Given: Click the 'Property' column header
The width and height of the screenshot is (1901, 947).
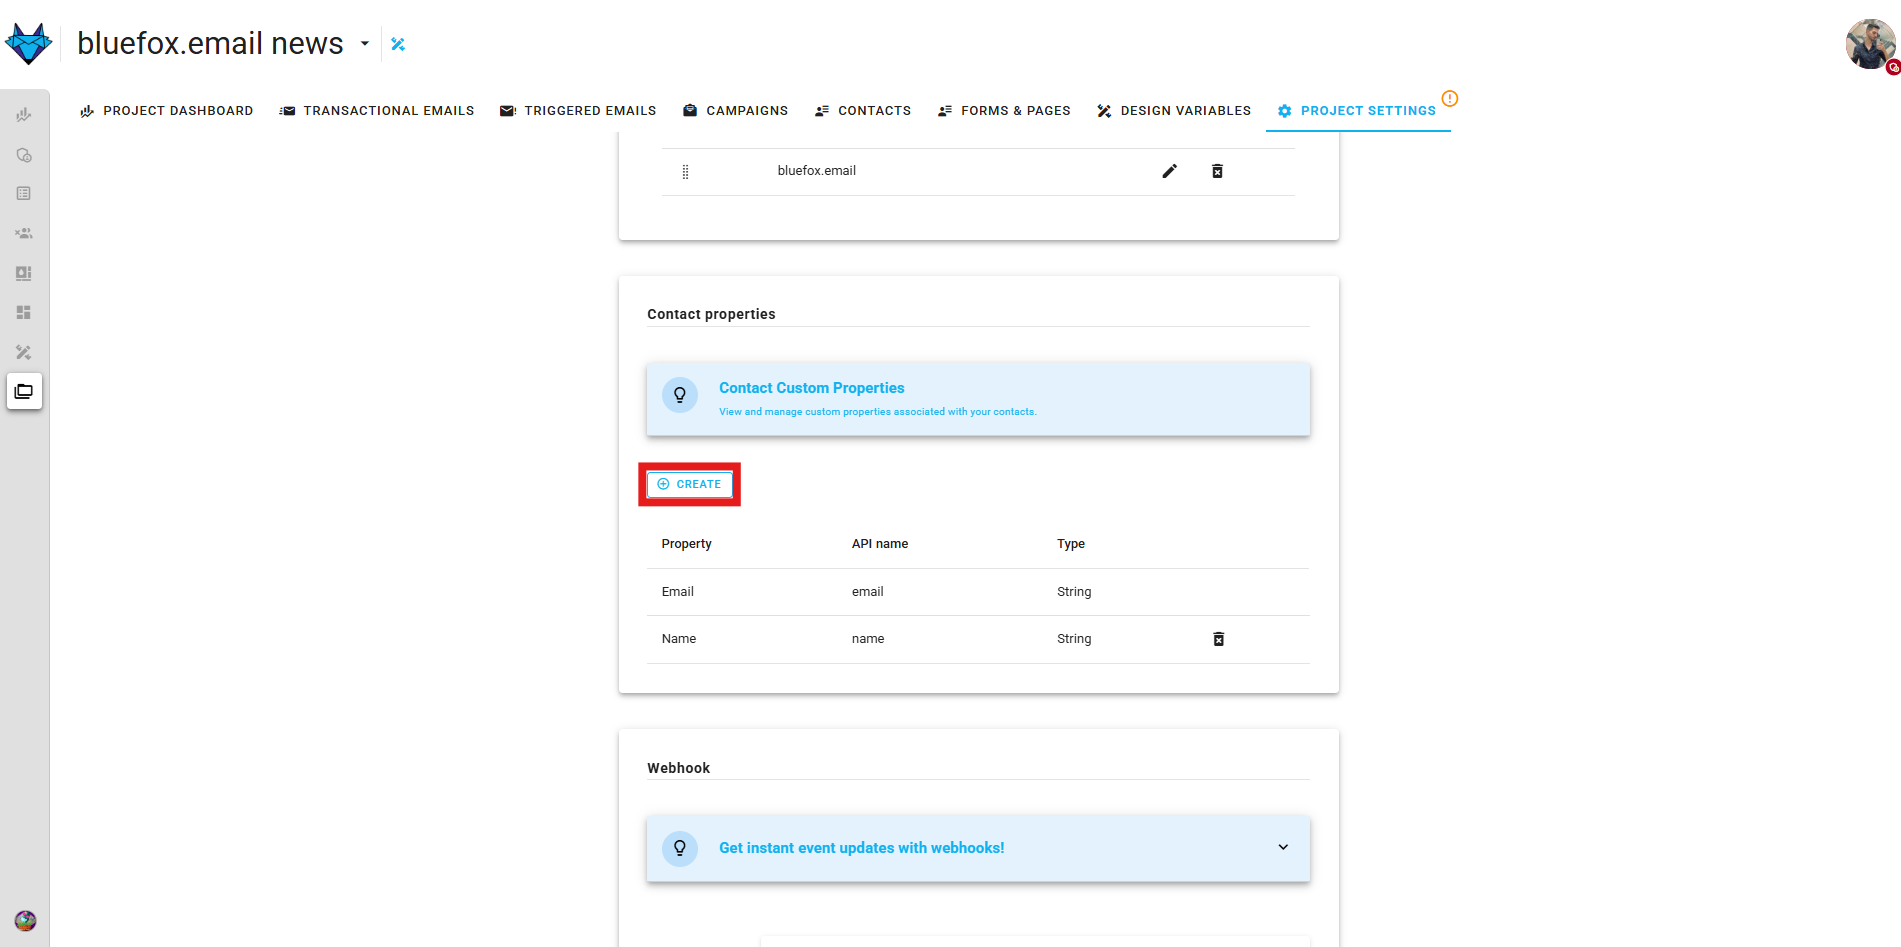Looking at the screenshot, I should click(686, 544).
